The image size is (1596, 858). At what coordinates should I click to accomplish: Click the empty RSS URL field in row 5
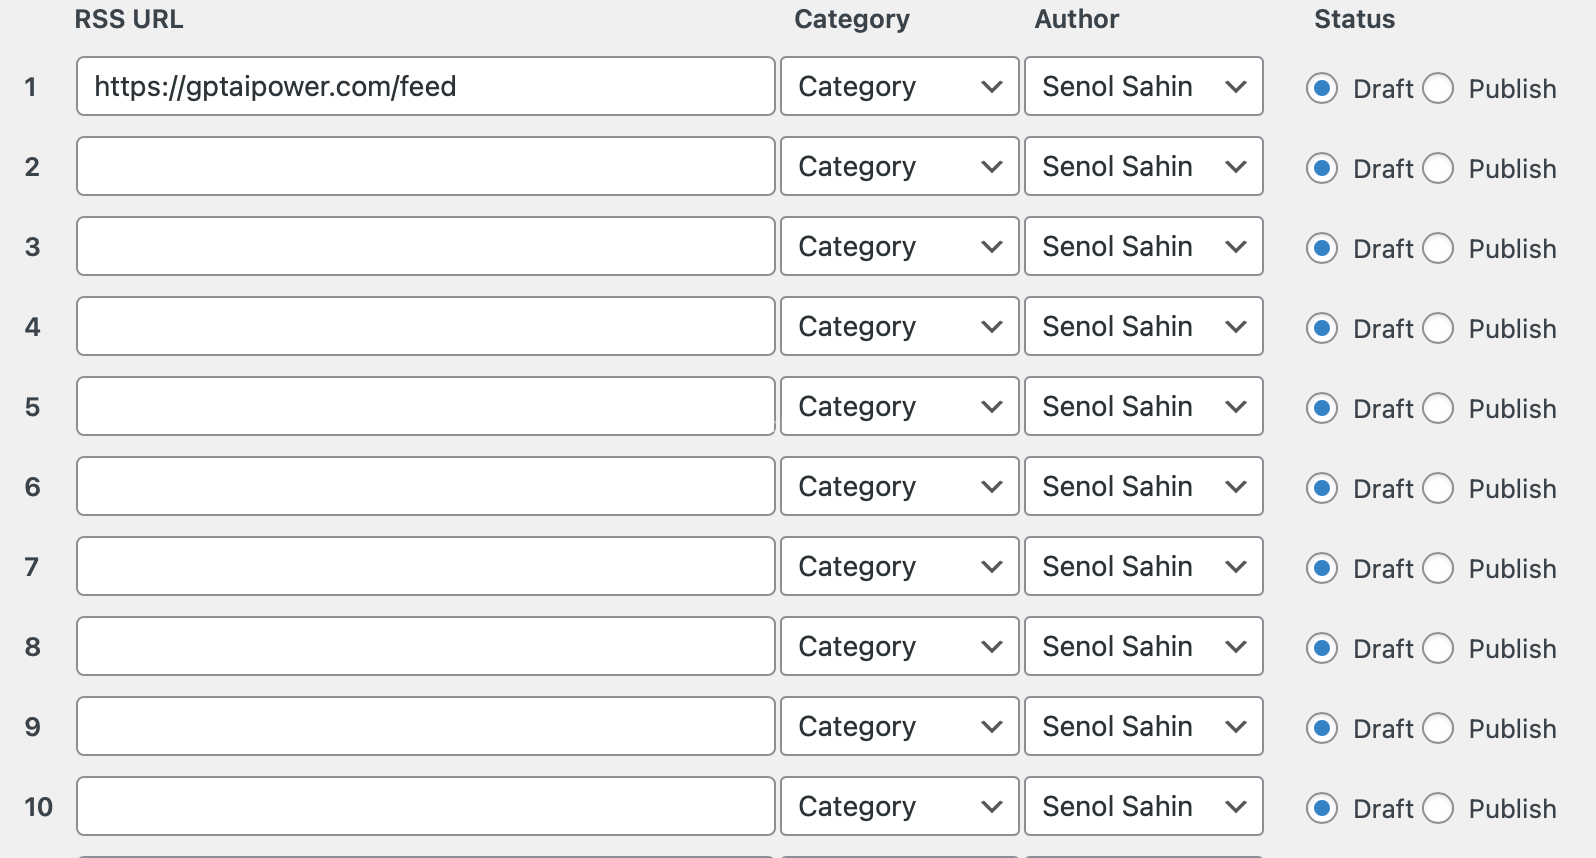425,407
